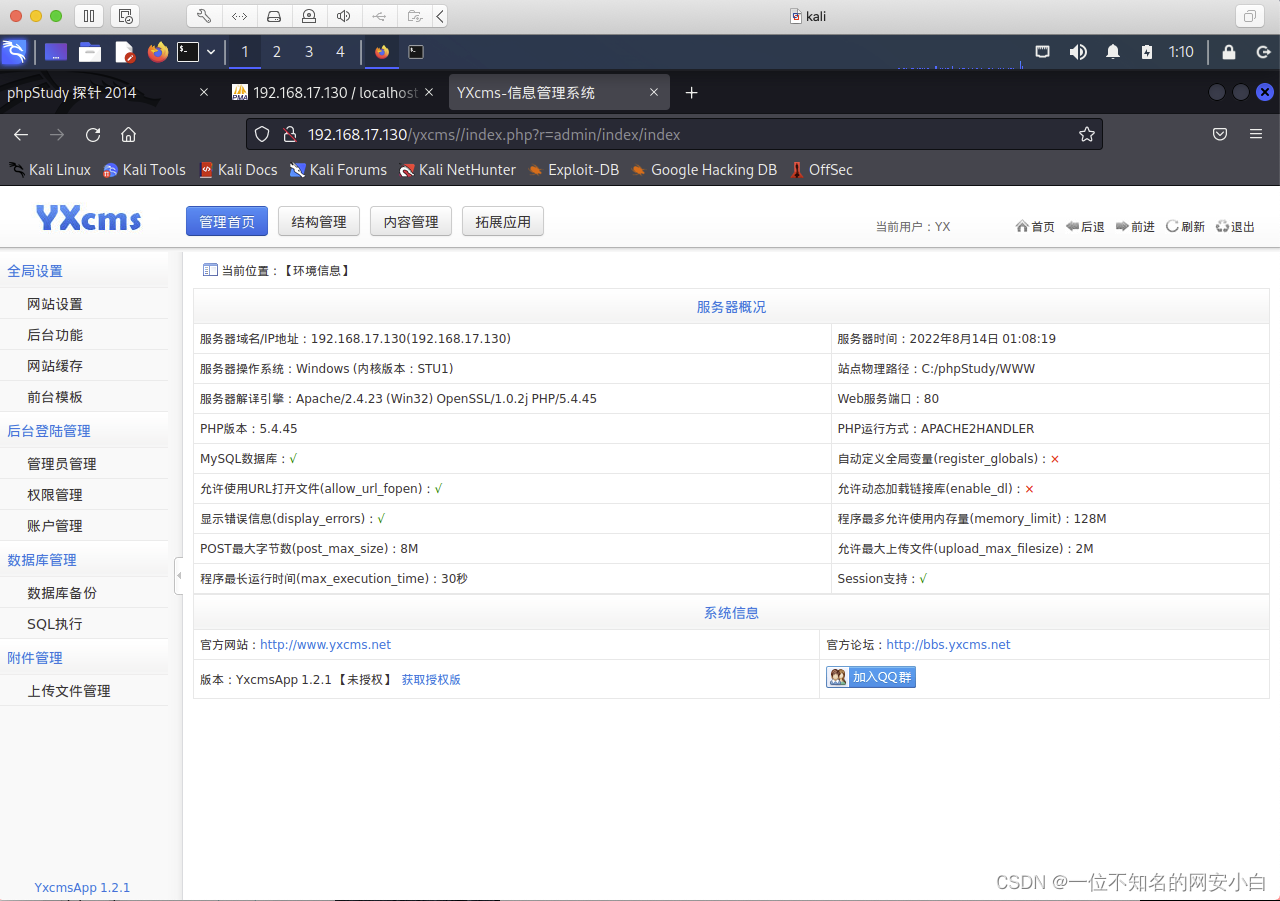1280x901 pixels.
Task: Switch to workspace 2
Action: click(277, 52)
